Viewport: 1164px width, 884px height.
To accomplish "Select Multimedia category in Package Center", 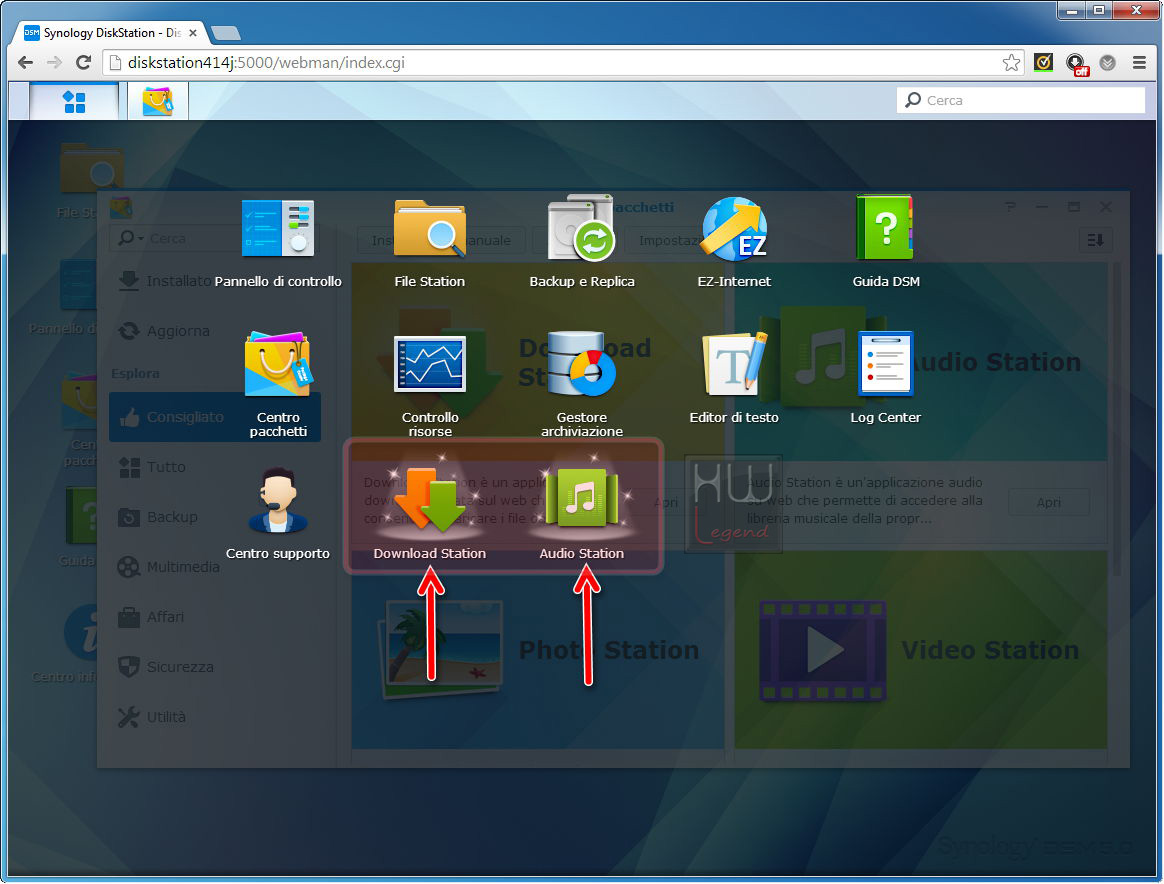I will pos(169,567).
